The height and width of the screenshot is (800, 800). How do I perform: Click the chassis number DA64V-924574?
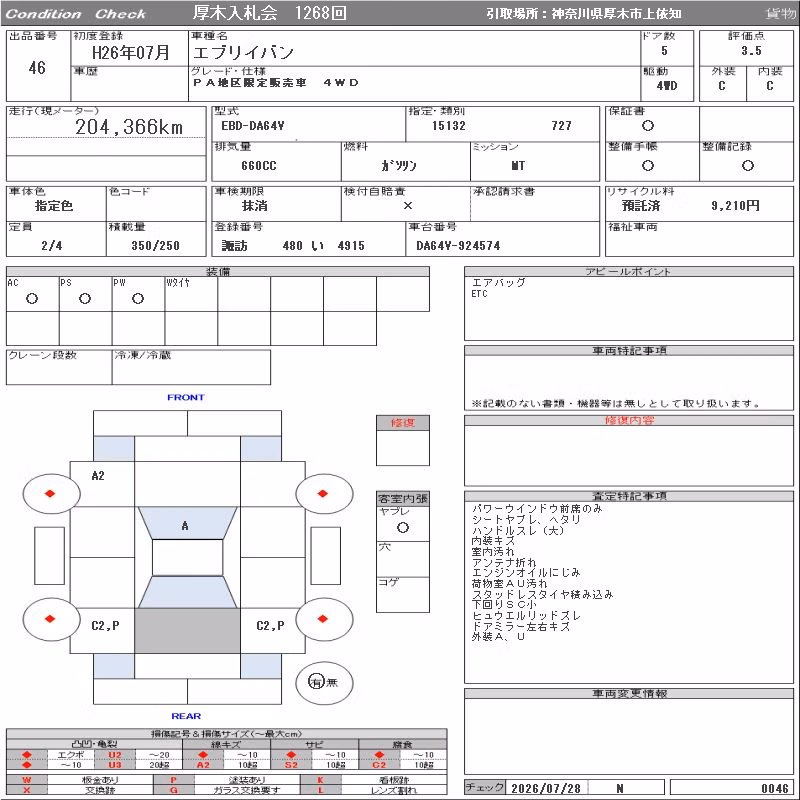click(458, 245)
